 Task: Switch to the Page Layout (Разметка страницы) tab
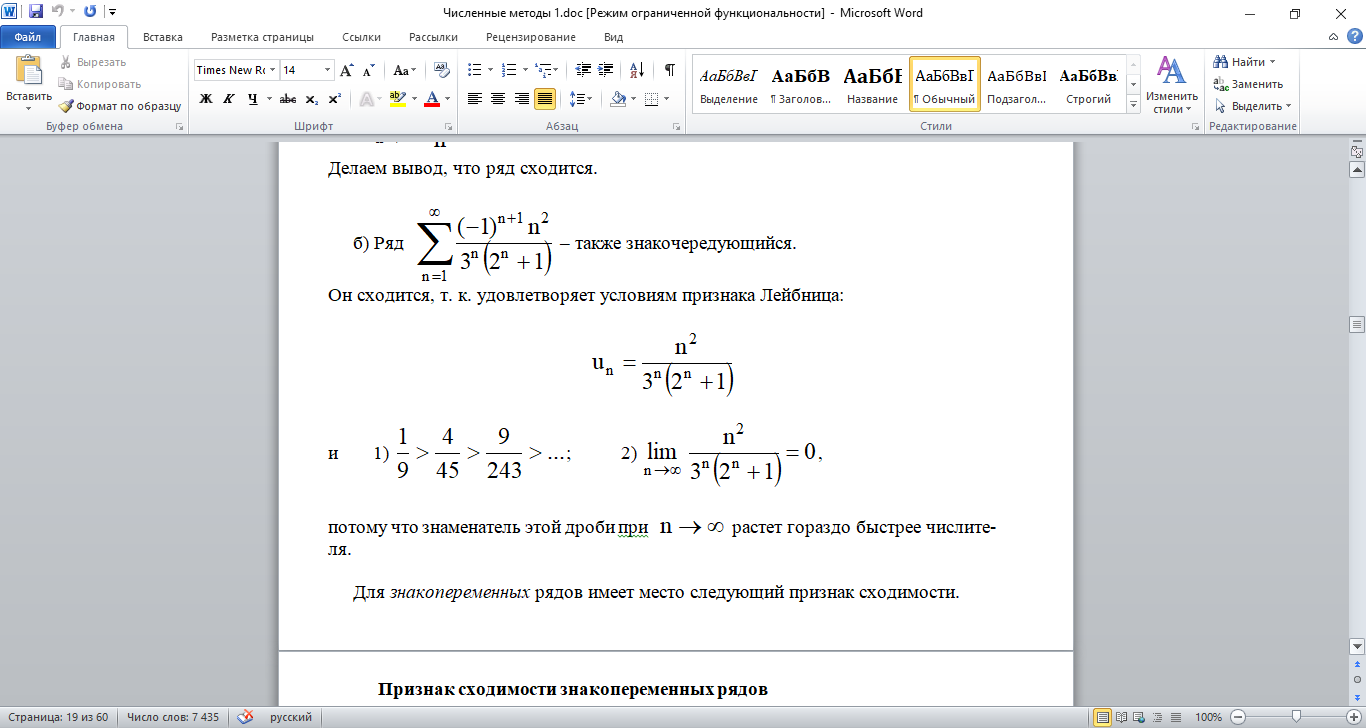tap(262, 37)
